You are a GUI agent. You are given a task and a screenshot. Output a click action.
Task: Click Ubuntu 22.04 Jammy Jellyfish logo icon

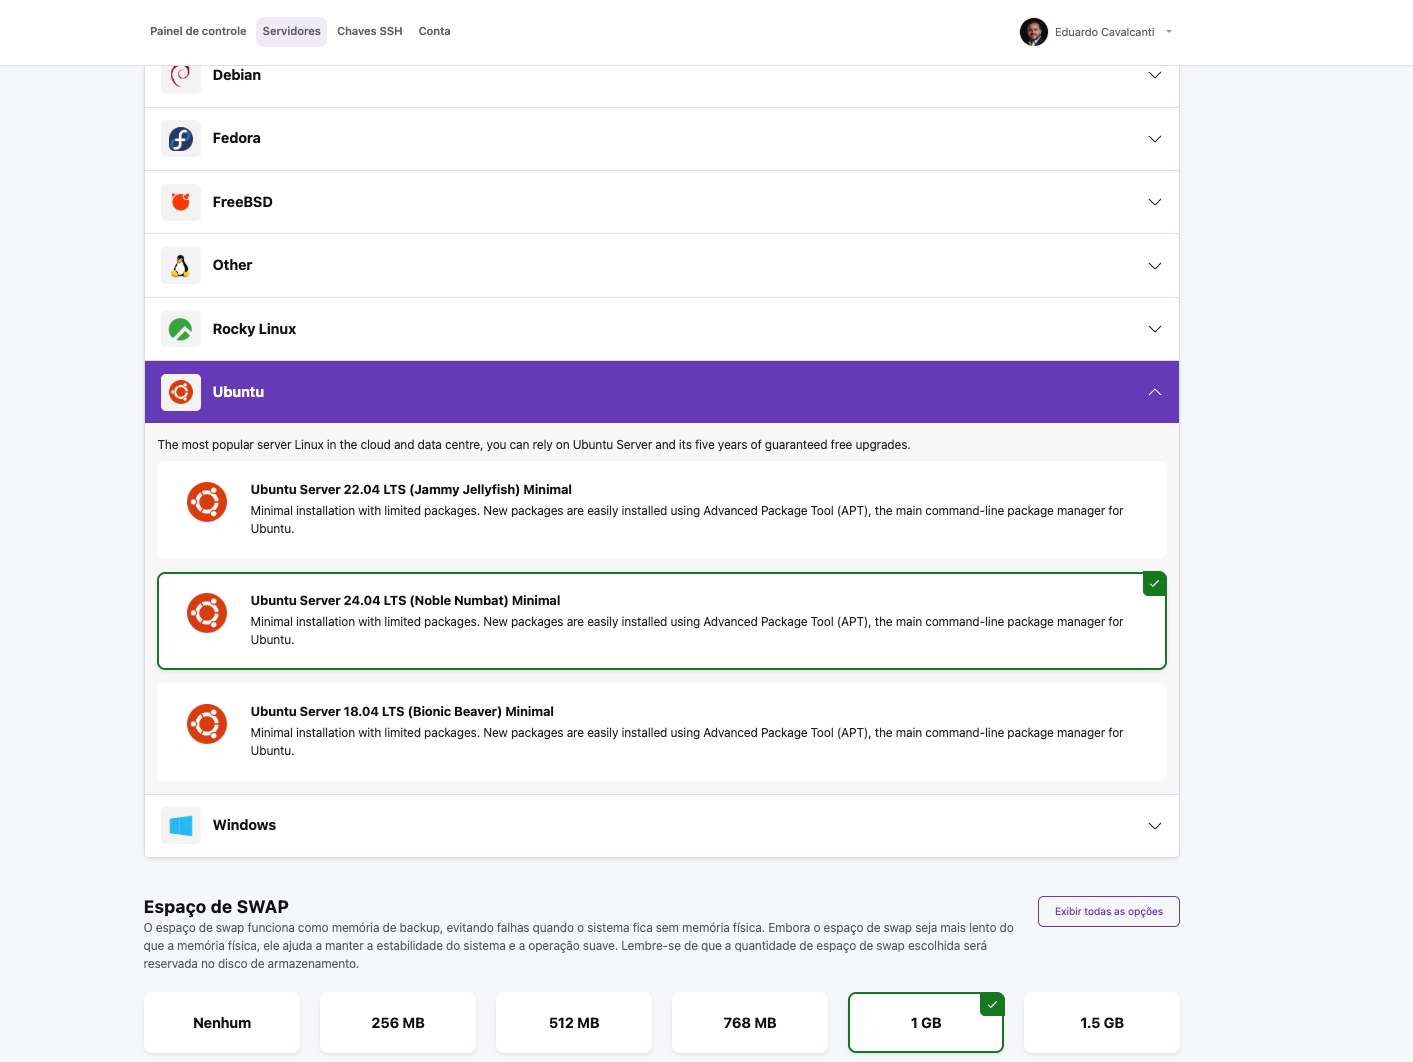[x=207, y=502]
